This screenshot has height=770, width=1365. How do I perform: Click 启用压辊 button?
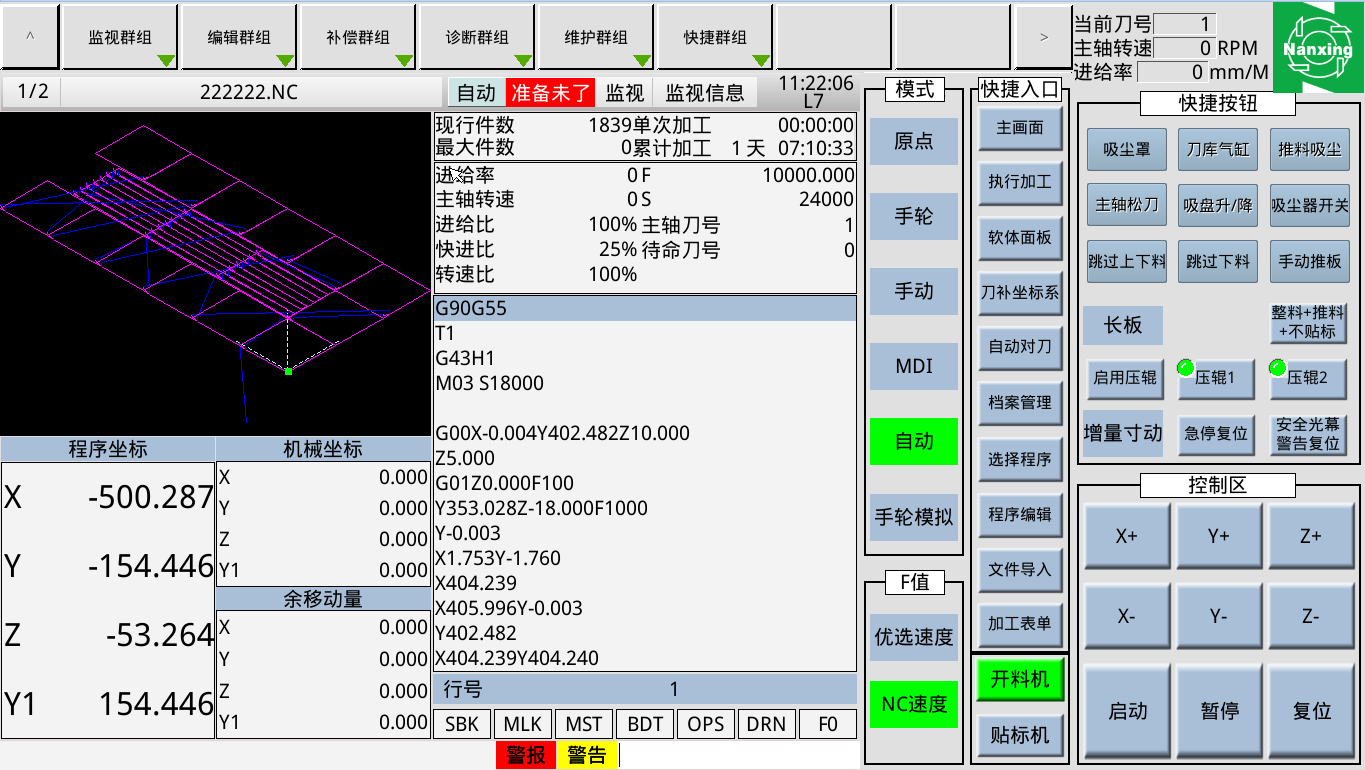[x=1125, y=378]
